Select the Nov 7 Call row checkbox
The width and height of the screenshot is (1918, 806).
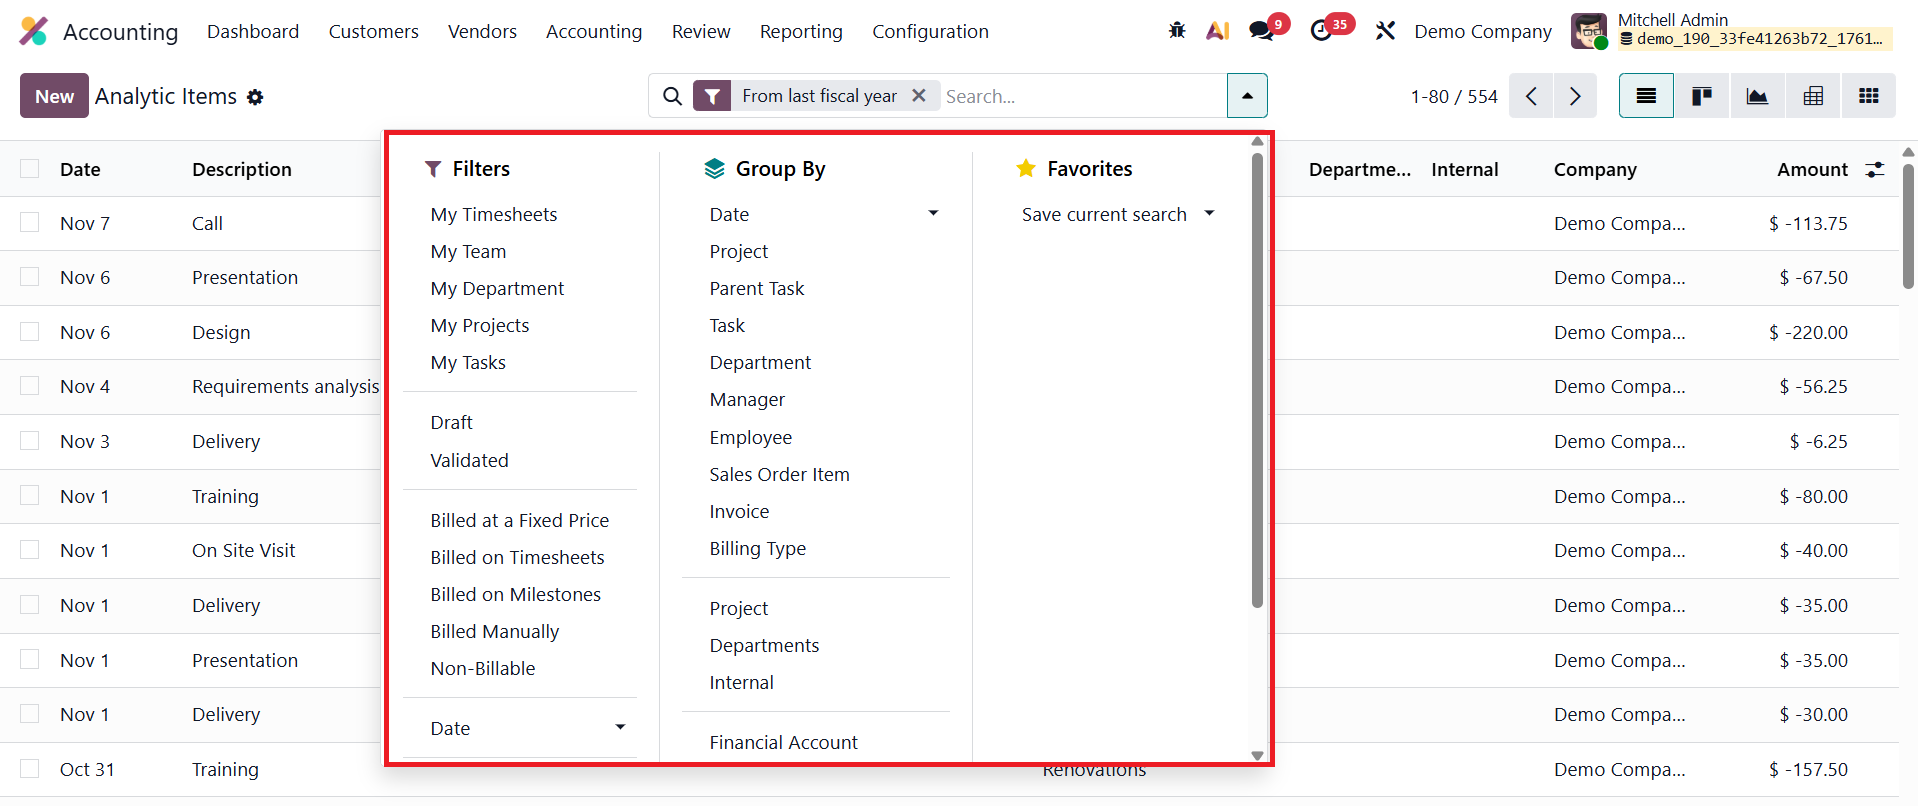(x=30, y=223)
